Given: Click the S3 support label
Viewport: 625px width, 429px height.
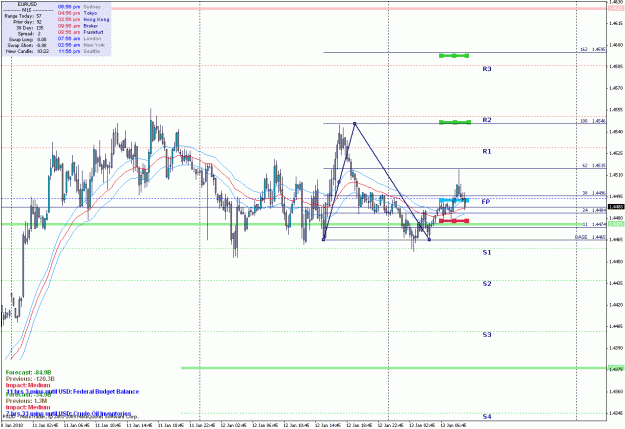Looking at the screenshot, I should coord(487,335).
